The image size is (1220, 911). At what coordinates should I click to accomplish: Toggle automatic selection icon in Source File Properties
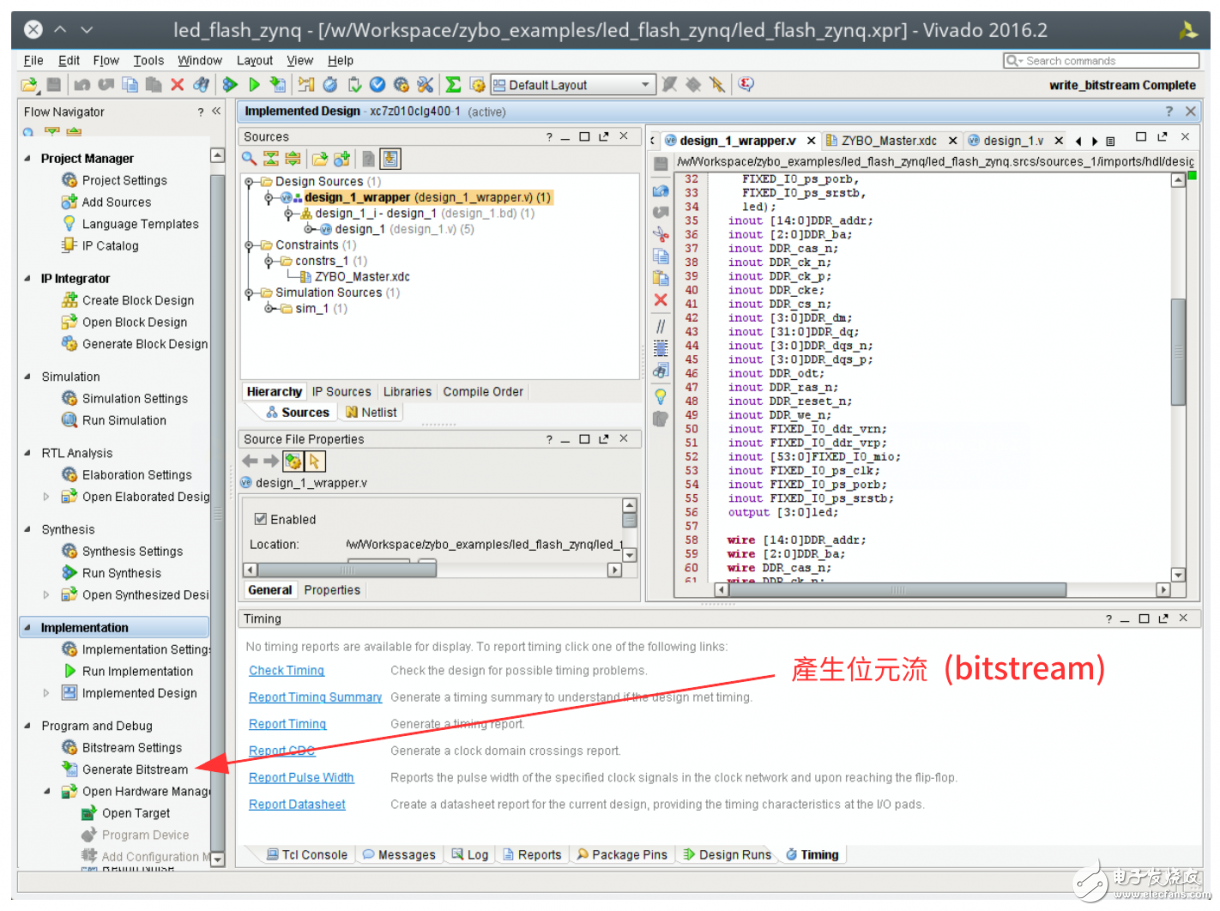[x=315, y=461]
